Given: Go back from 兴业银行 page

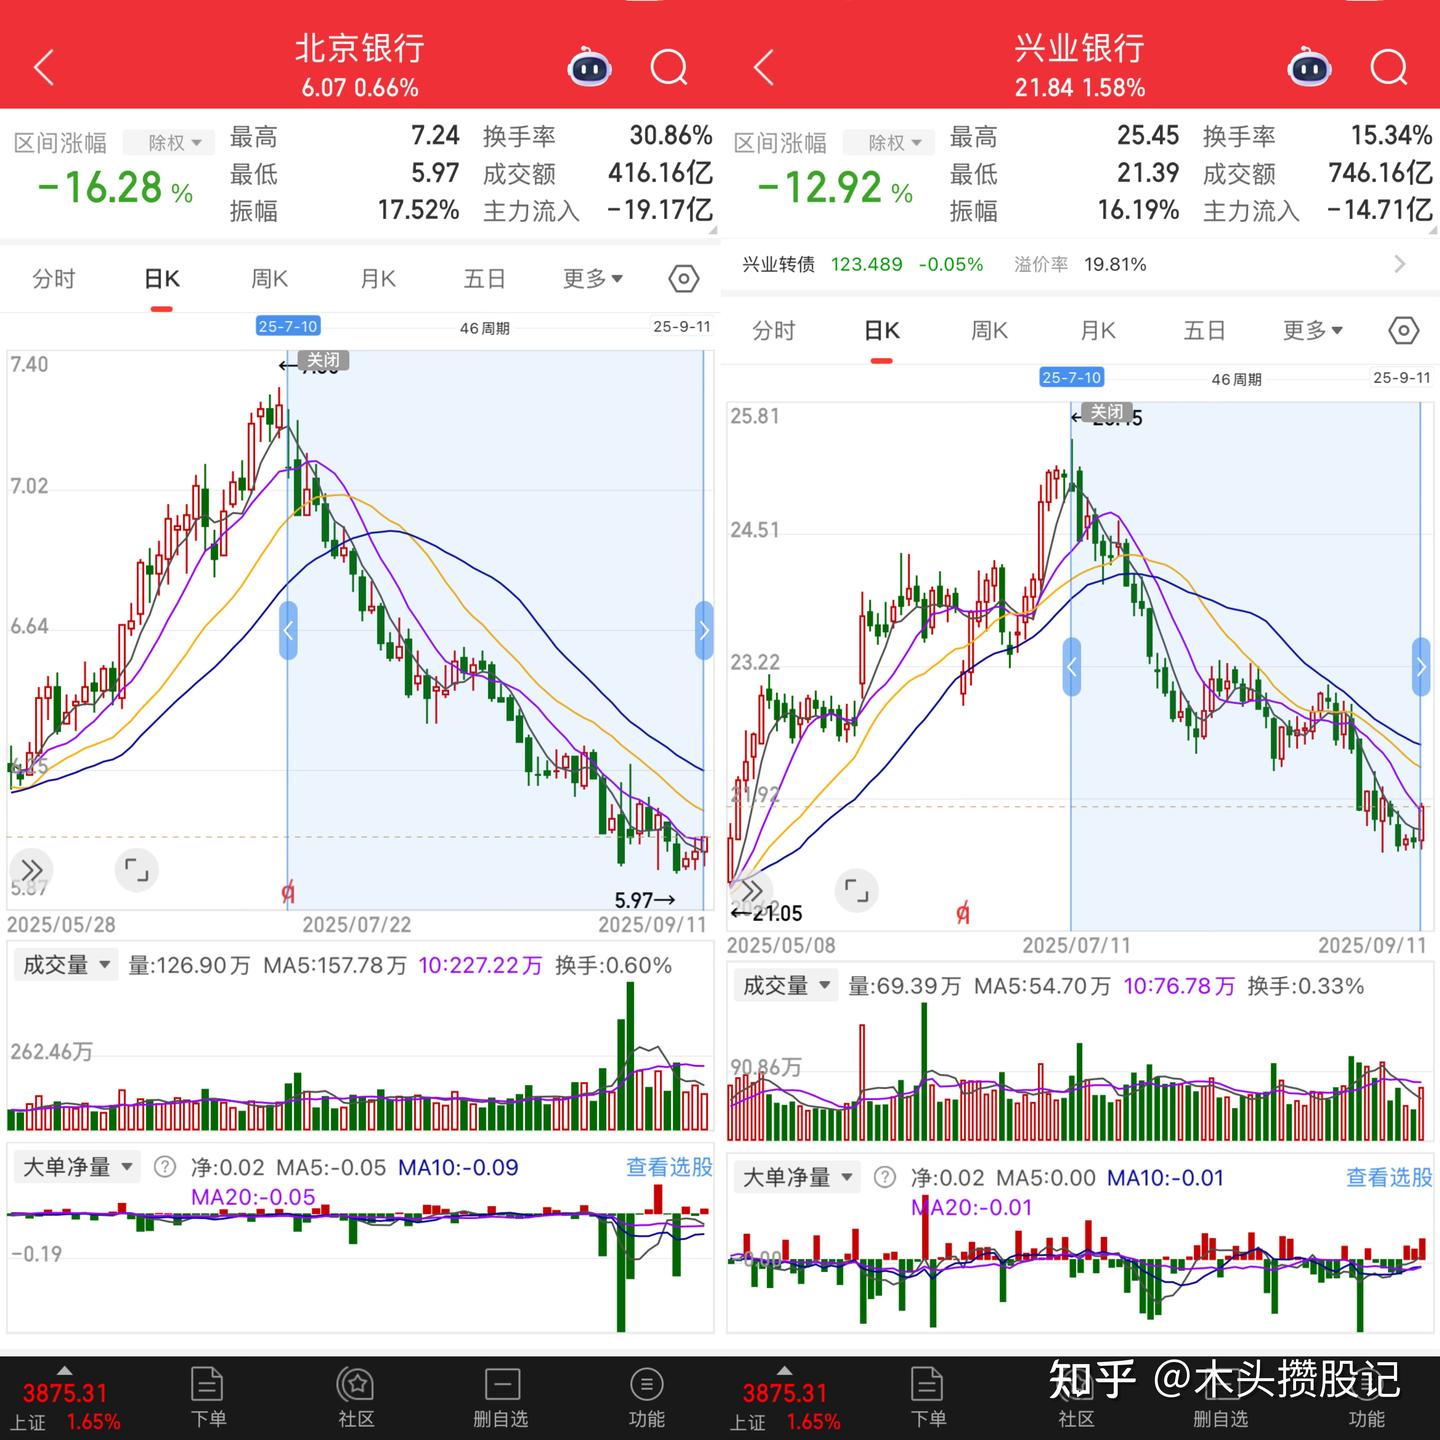Looking at the screenshot, I should click(764, 68).
